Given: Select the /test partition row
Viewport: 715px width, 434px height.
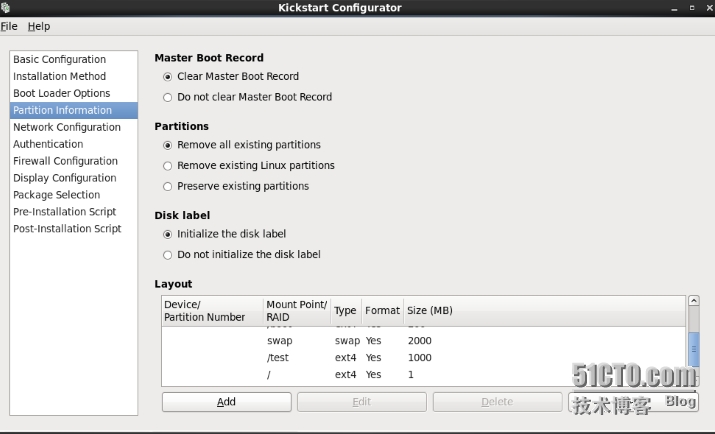Looking at the screenshot, I should (x=424, y=358).
